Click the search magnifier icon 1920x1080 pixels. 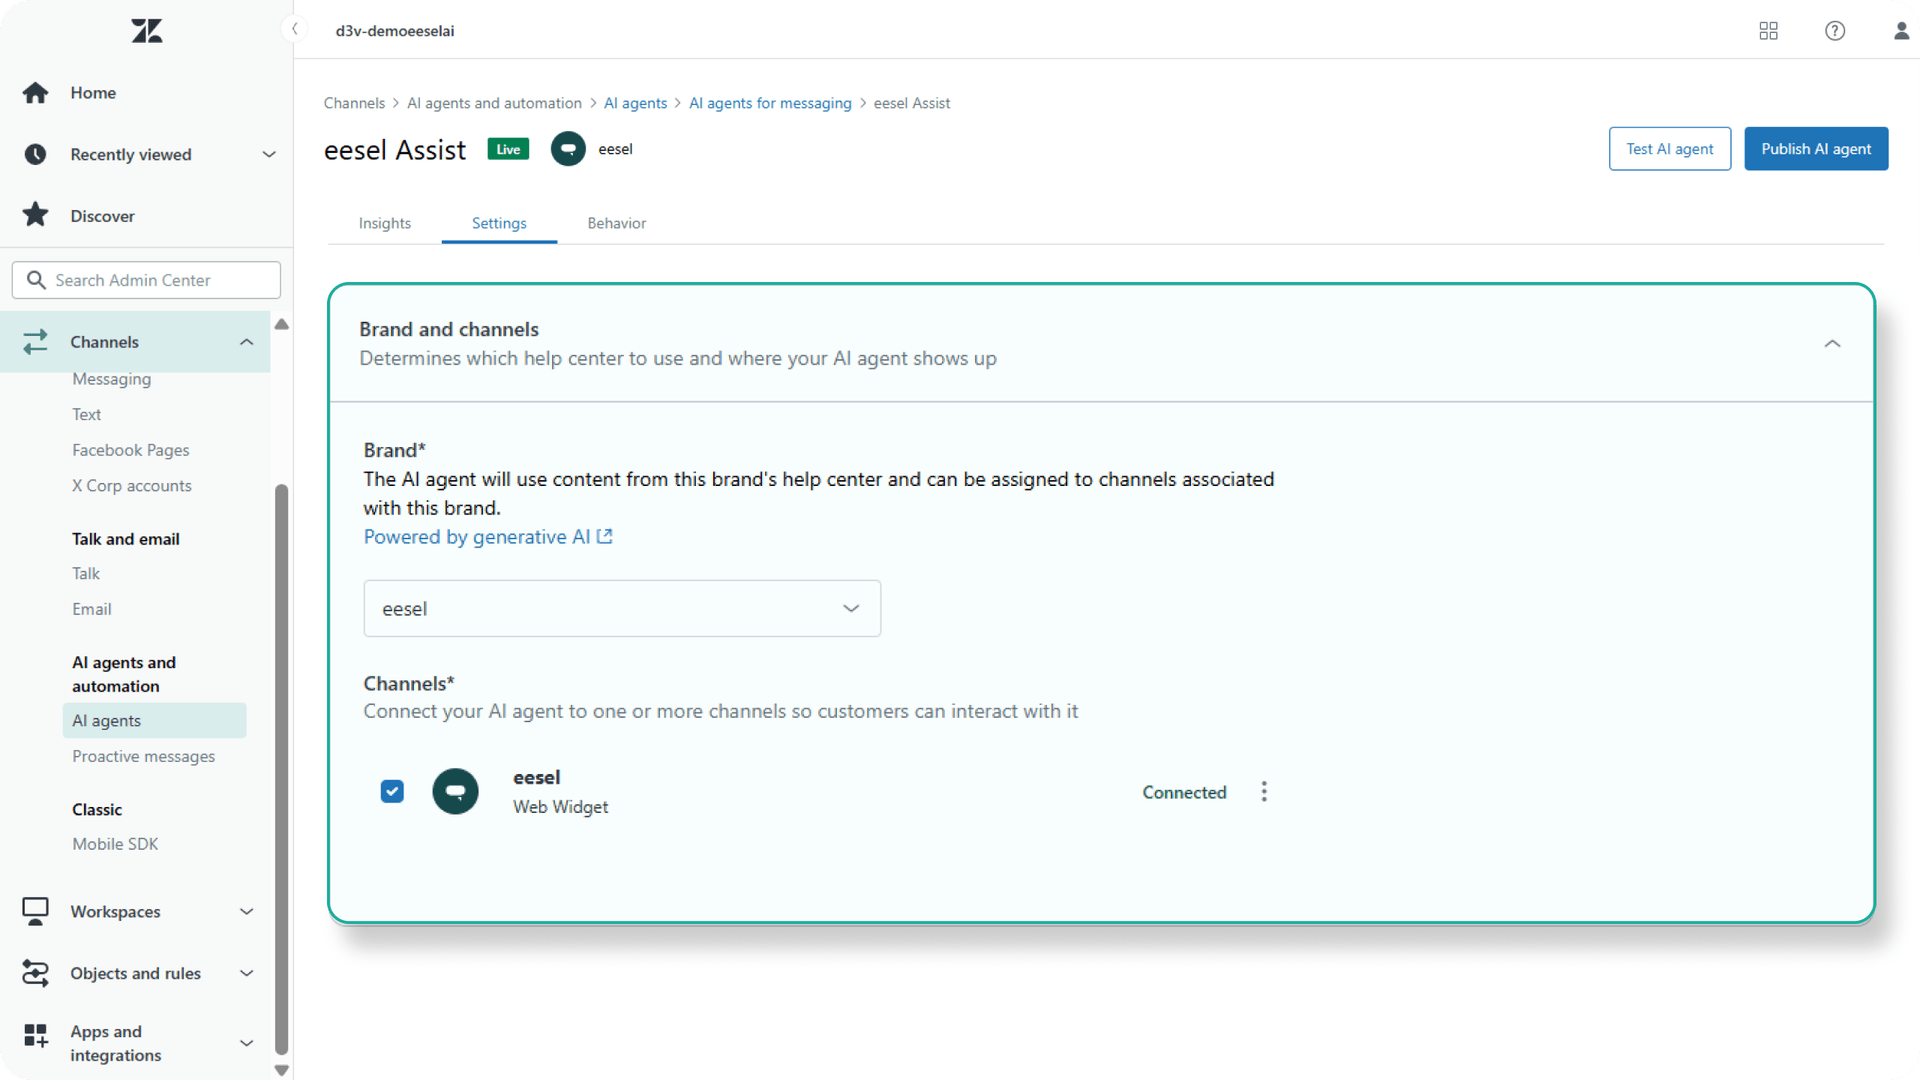pos(36,280)
